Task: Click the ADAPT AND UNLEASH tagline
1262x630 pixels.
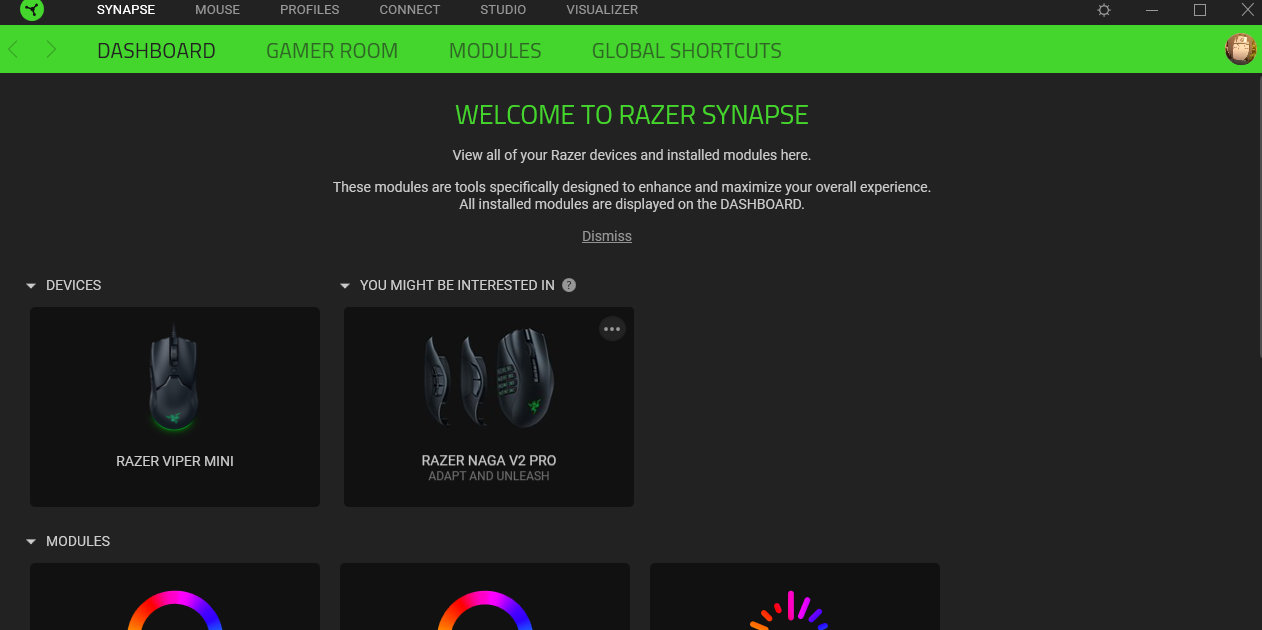Action: [x=489, y=476]
